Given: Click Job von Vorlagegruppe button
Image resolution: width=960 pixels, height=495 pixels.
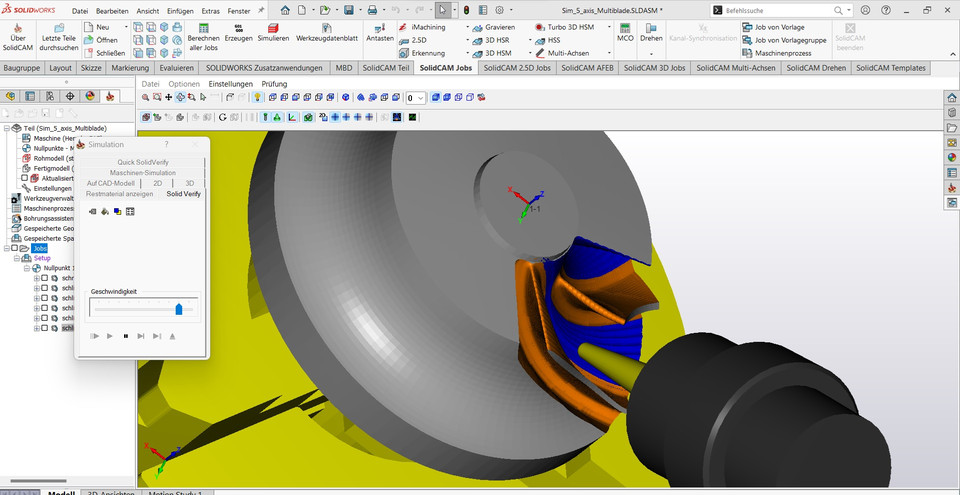Looking at the screenshot, I should point(784,40).
